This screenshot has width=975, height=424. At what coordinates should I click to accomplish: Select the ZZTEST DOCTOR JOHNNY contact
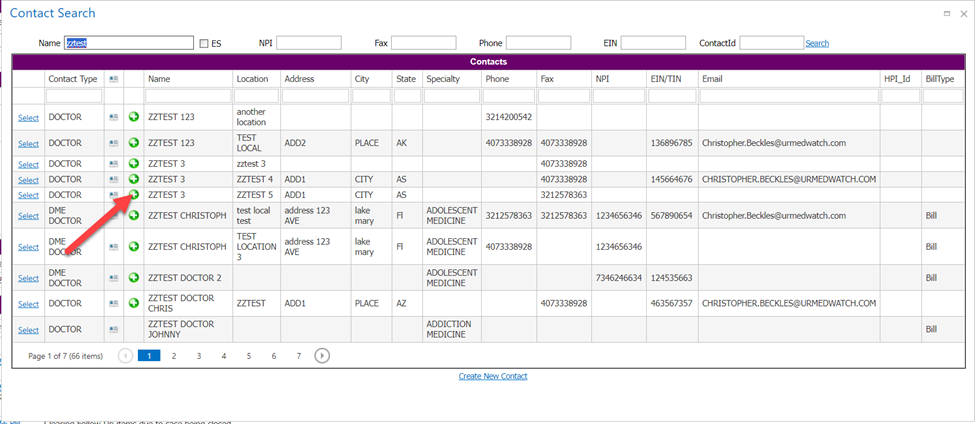click(x=28, y=330)
